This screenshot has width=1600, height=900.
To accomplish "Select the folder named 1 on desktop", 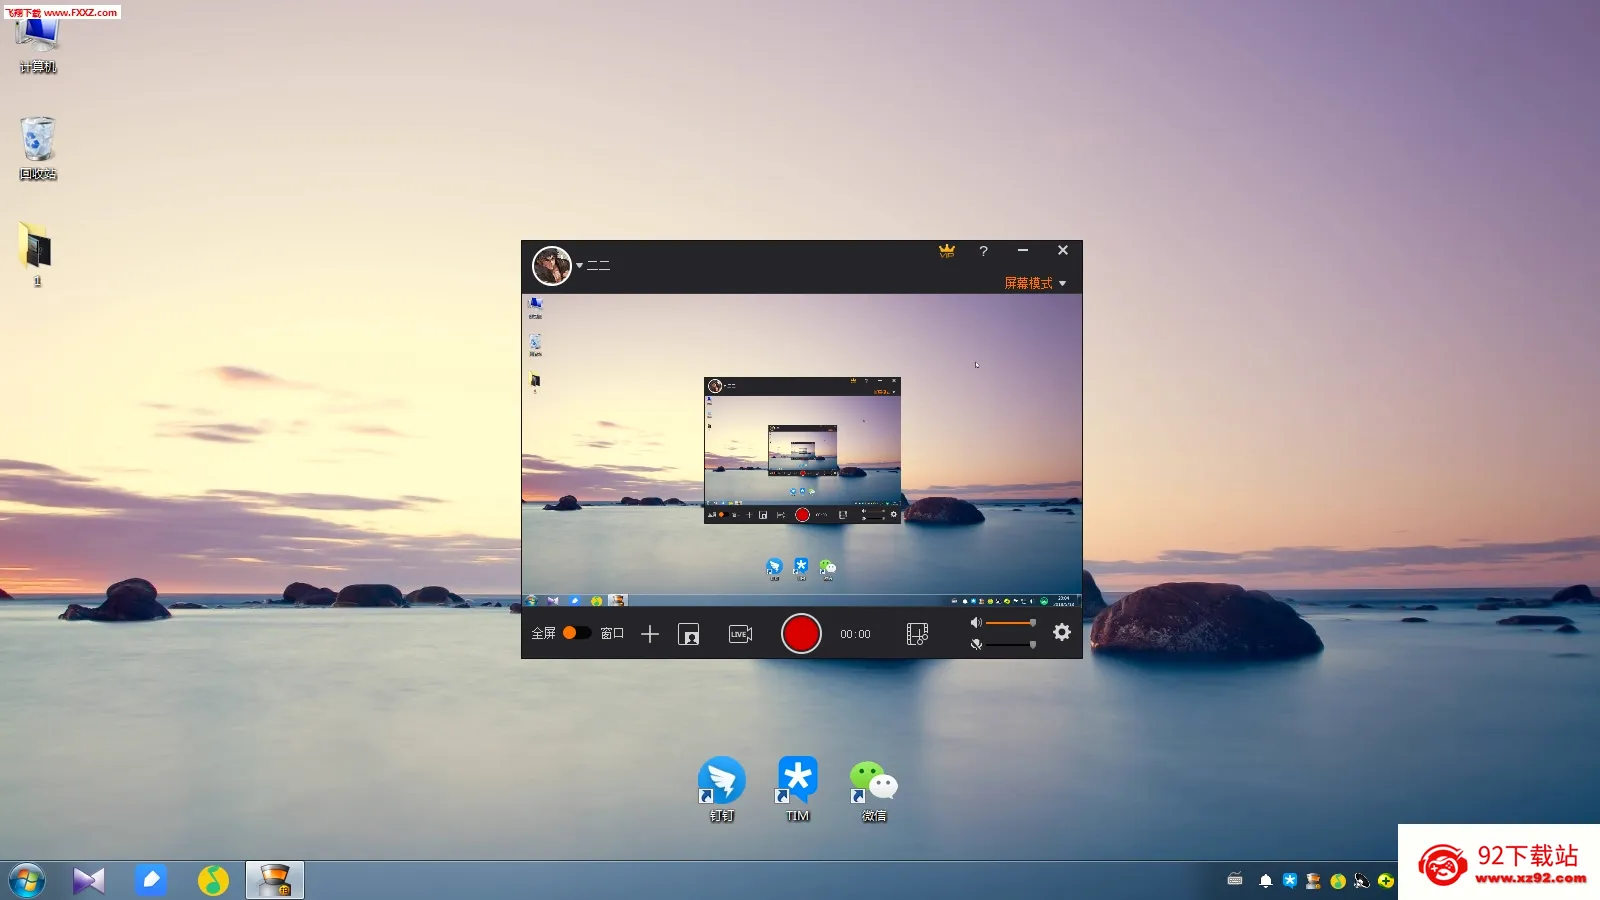I will tap(37, 254).
